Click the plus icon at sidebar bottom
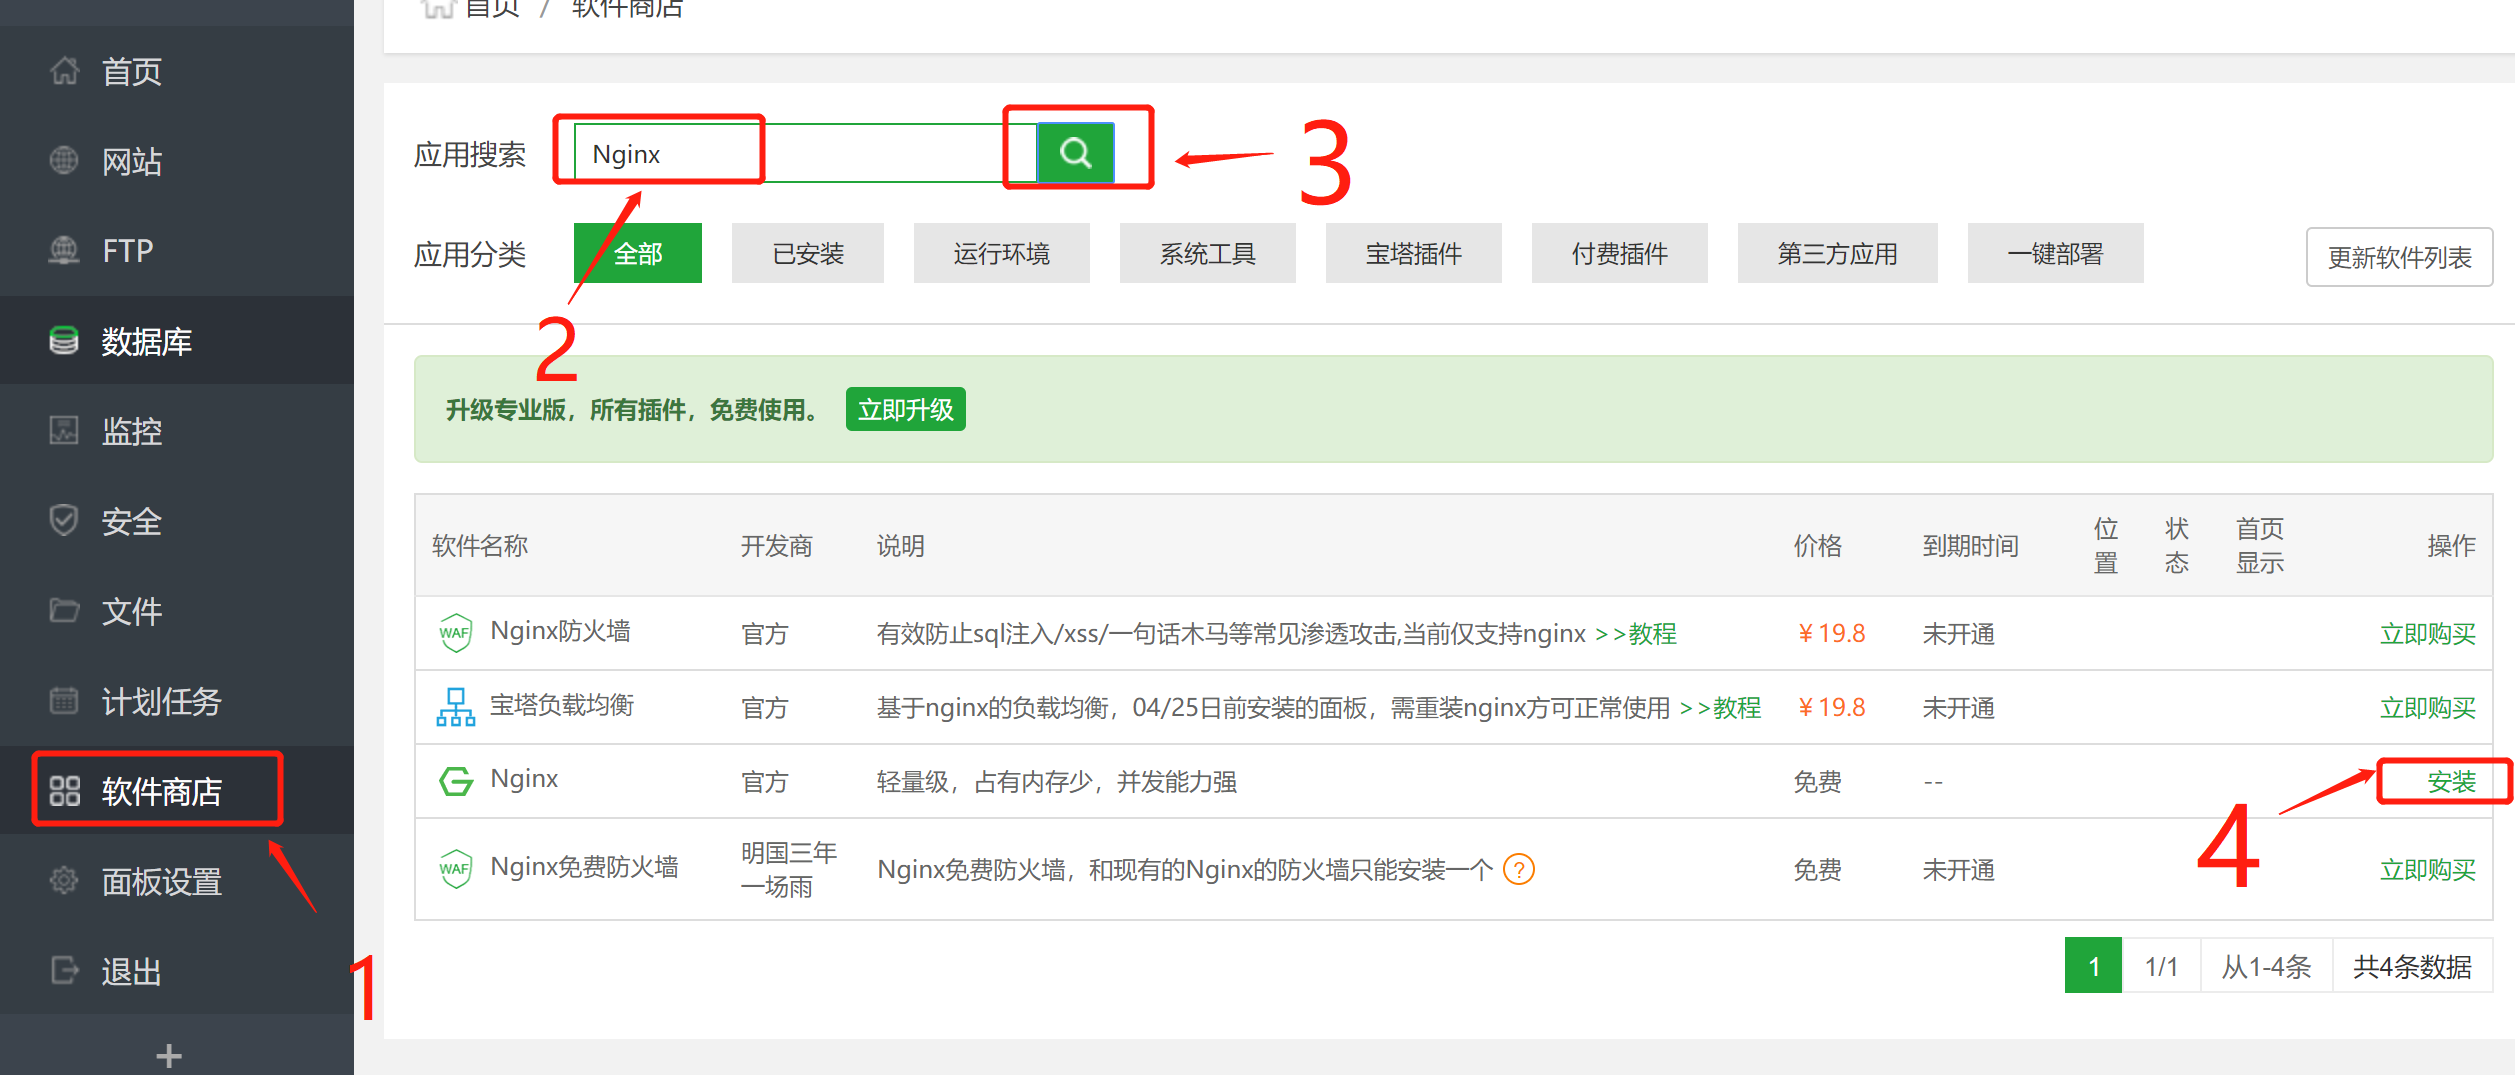The width and height of the screenshot is (2515, 1075). (x=169, y=1055)
